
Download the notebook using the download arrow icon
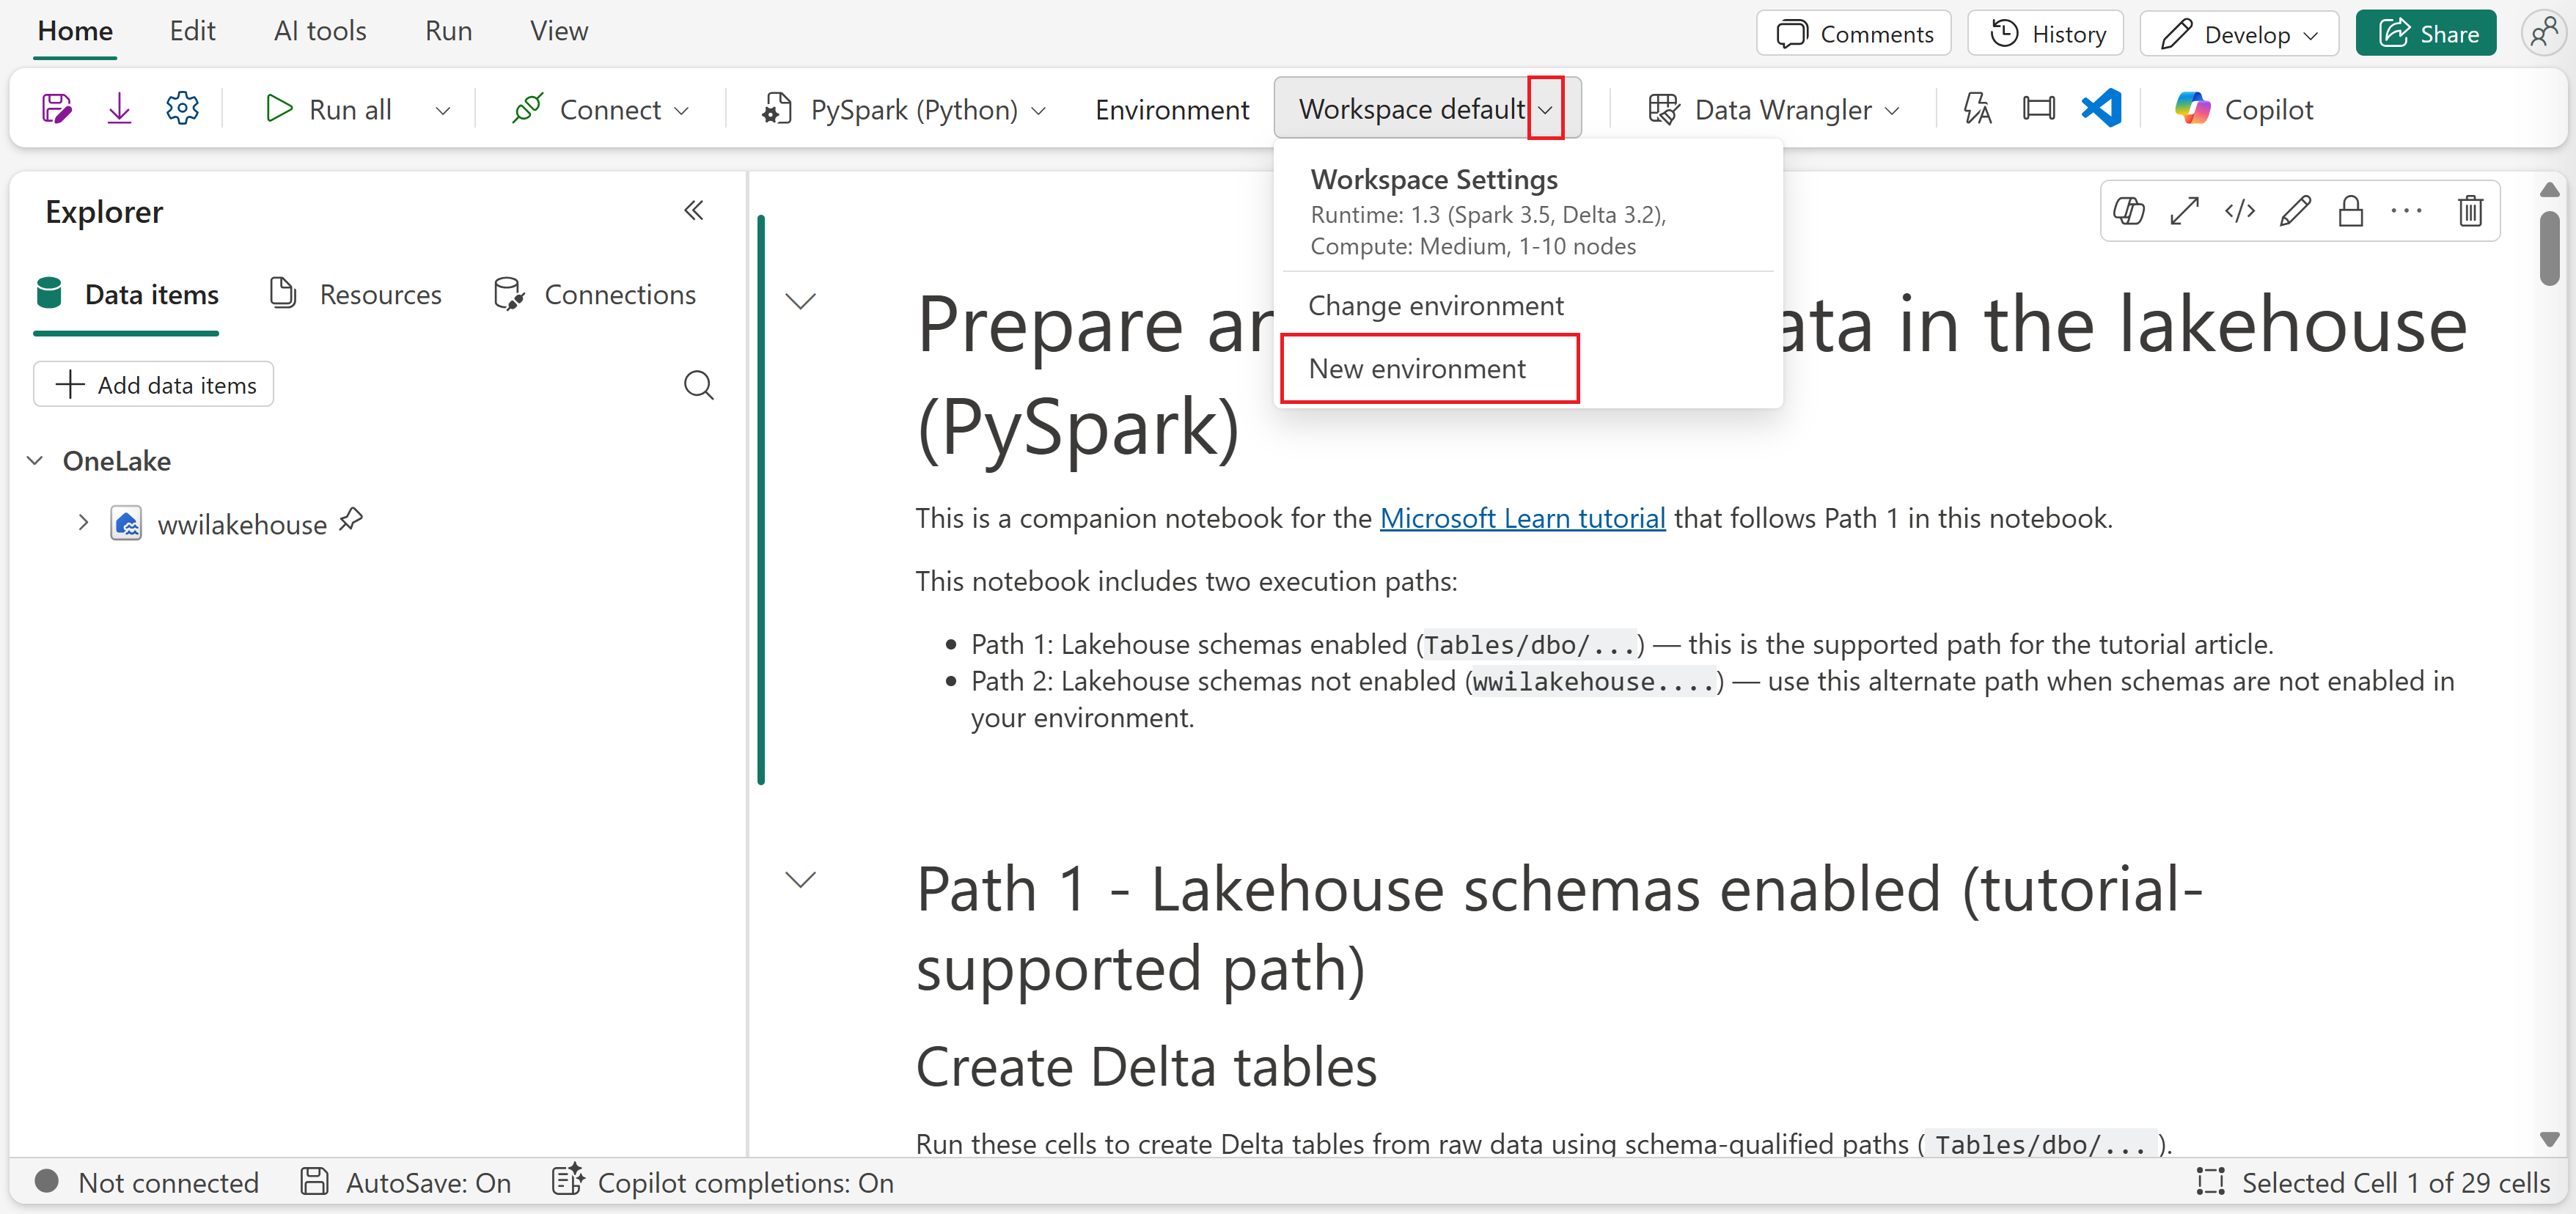click(x=119, y=108)
